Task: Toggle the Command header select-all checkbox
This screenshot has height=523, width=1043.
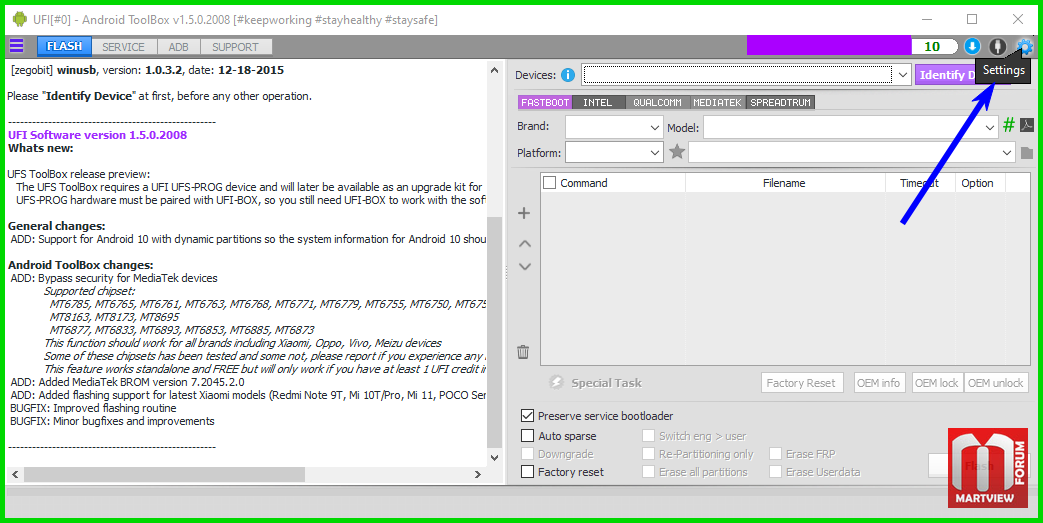Action: (549, 182)
